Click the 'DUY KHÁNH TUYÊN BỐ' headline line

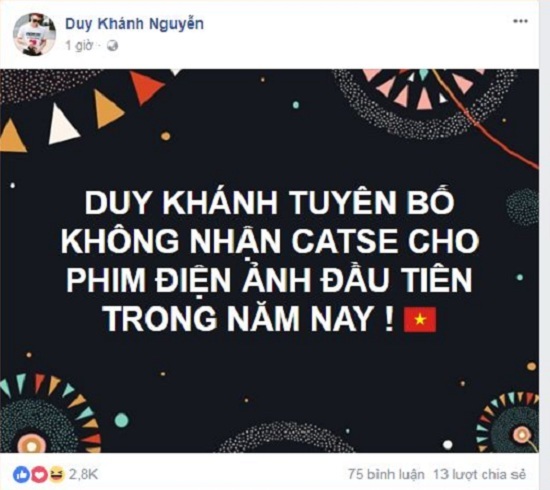270,202
